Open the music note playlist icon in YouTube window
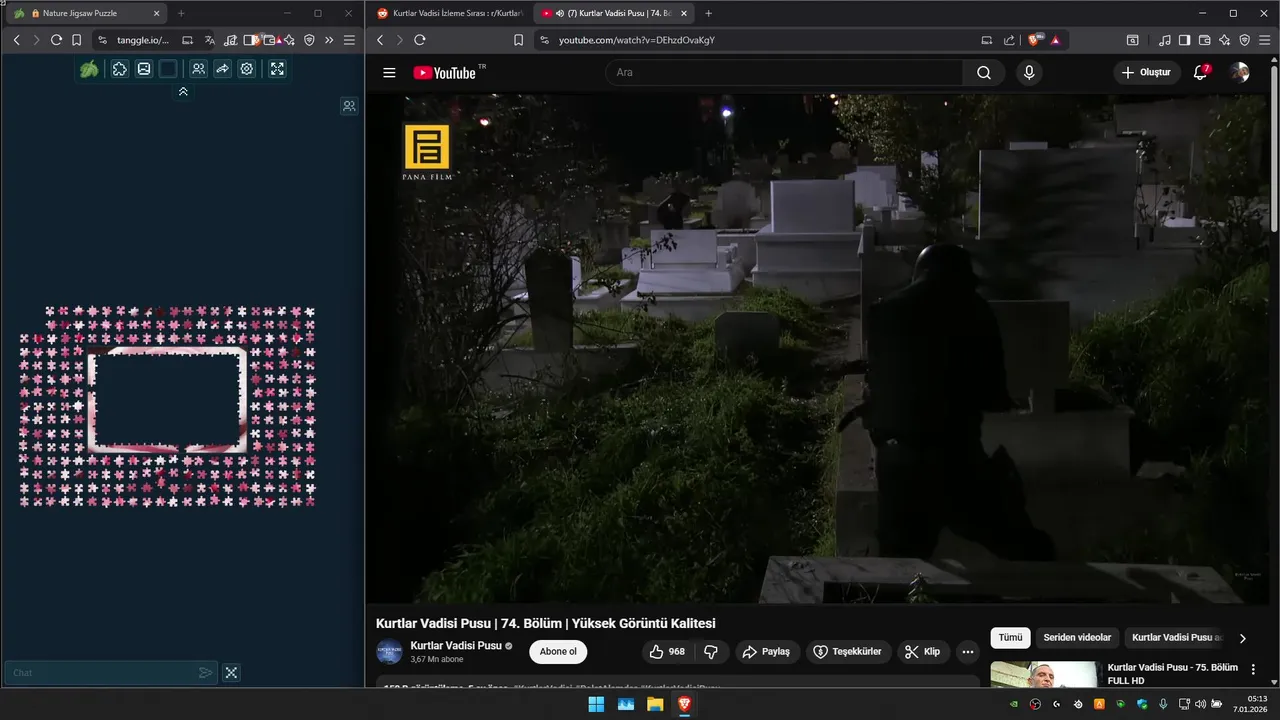The height and width of the screenshot is (720, 1280). (x=1164, y=40)
